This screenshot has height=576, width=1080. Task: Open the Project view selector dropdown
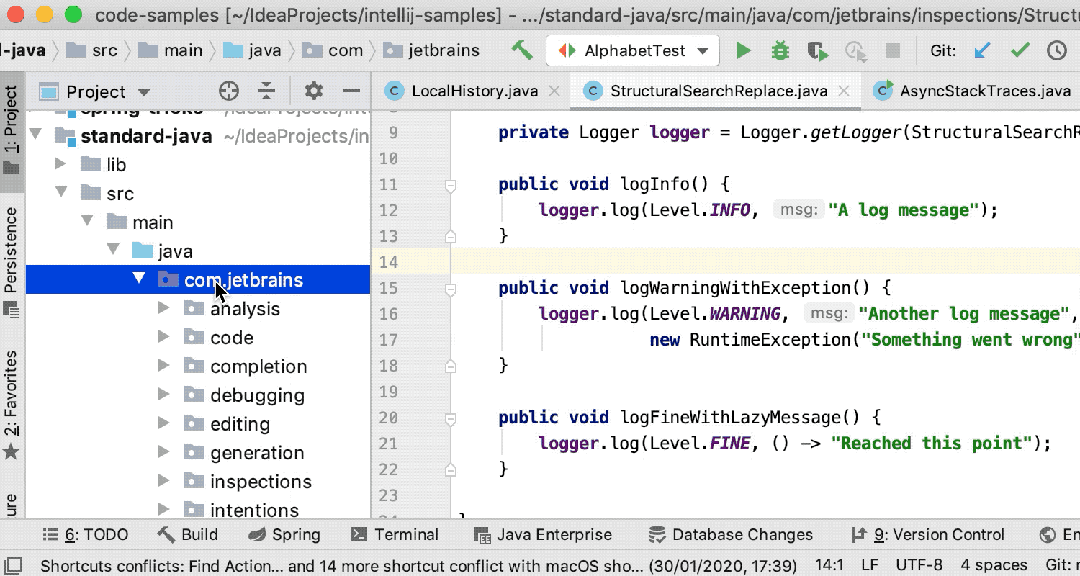point(143,92)
